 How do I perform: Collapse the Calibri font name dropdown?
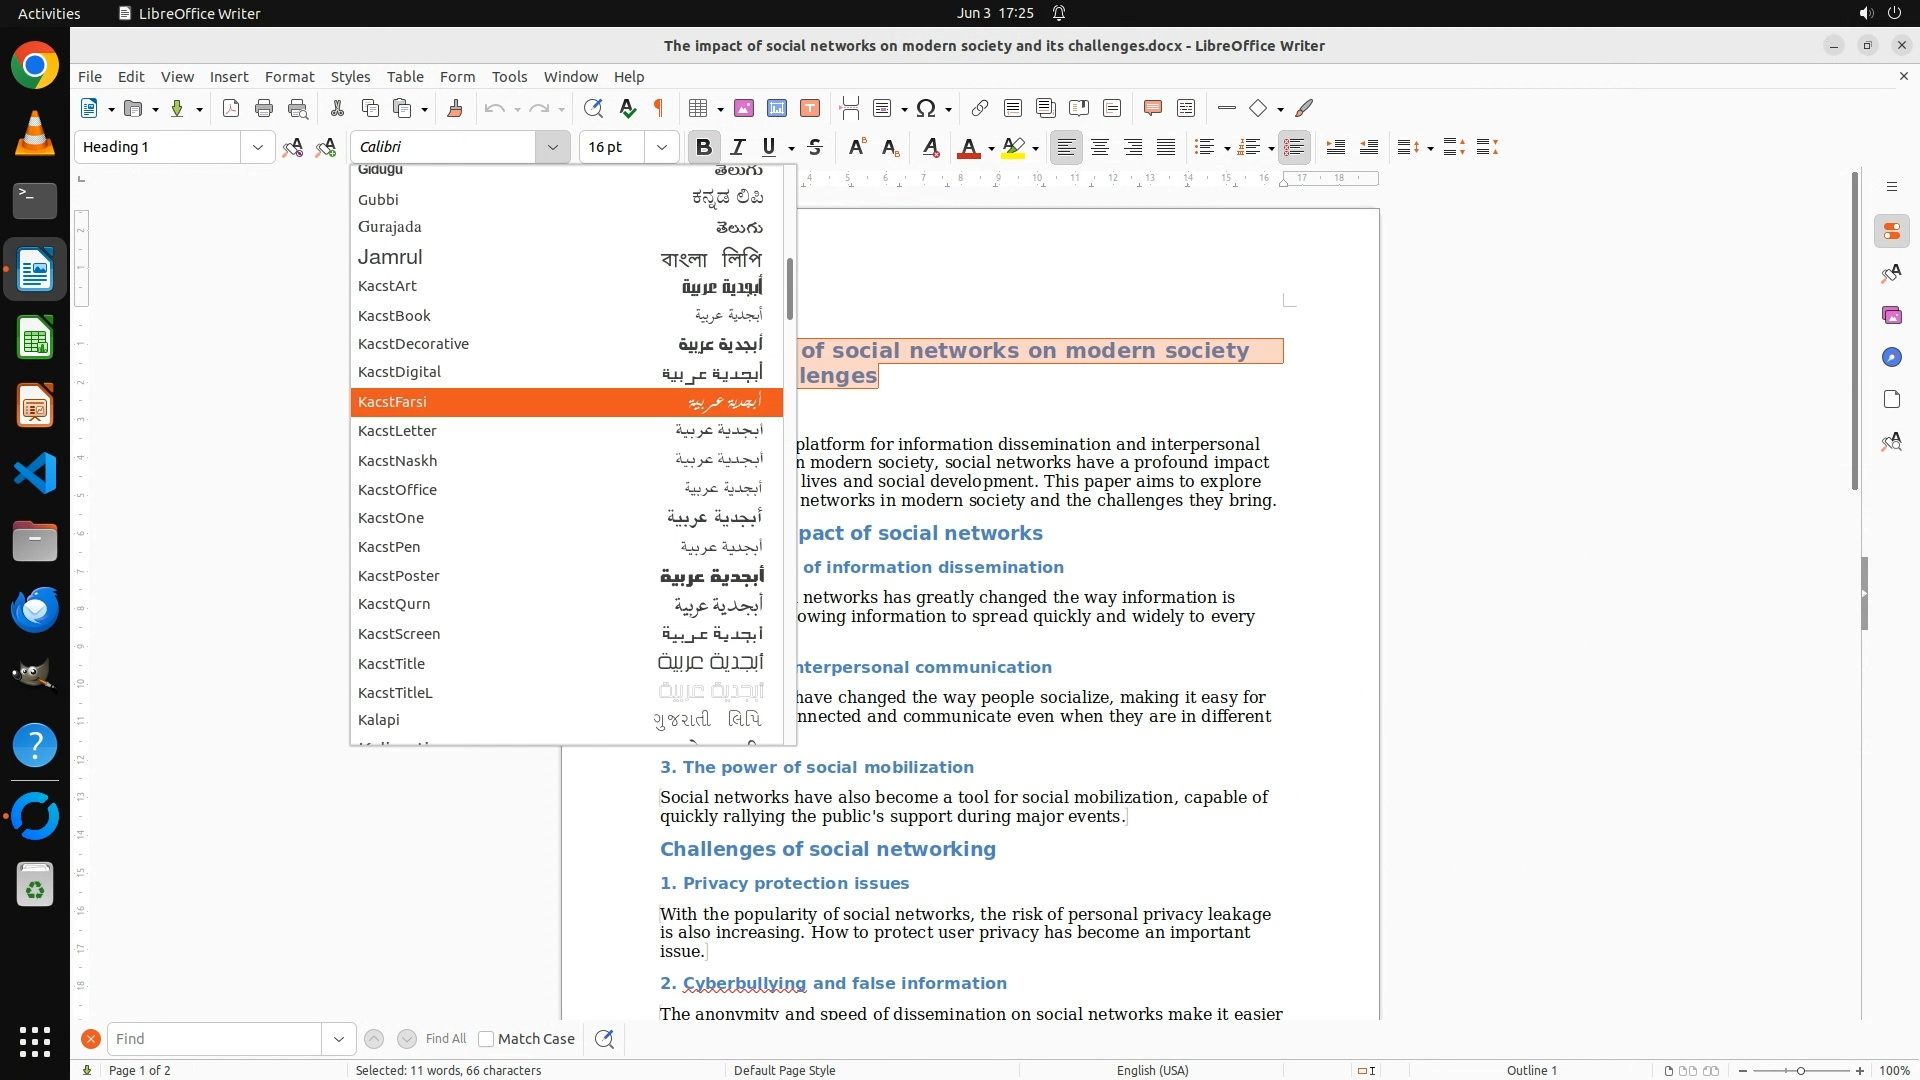click(x=552, y=148)
